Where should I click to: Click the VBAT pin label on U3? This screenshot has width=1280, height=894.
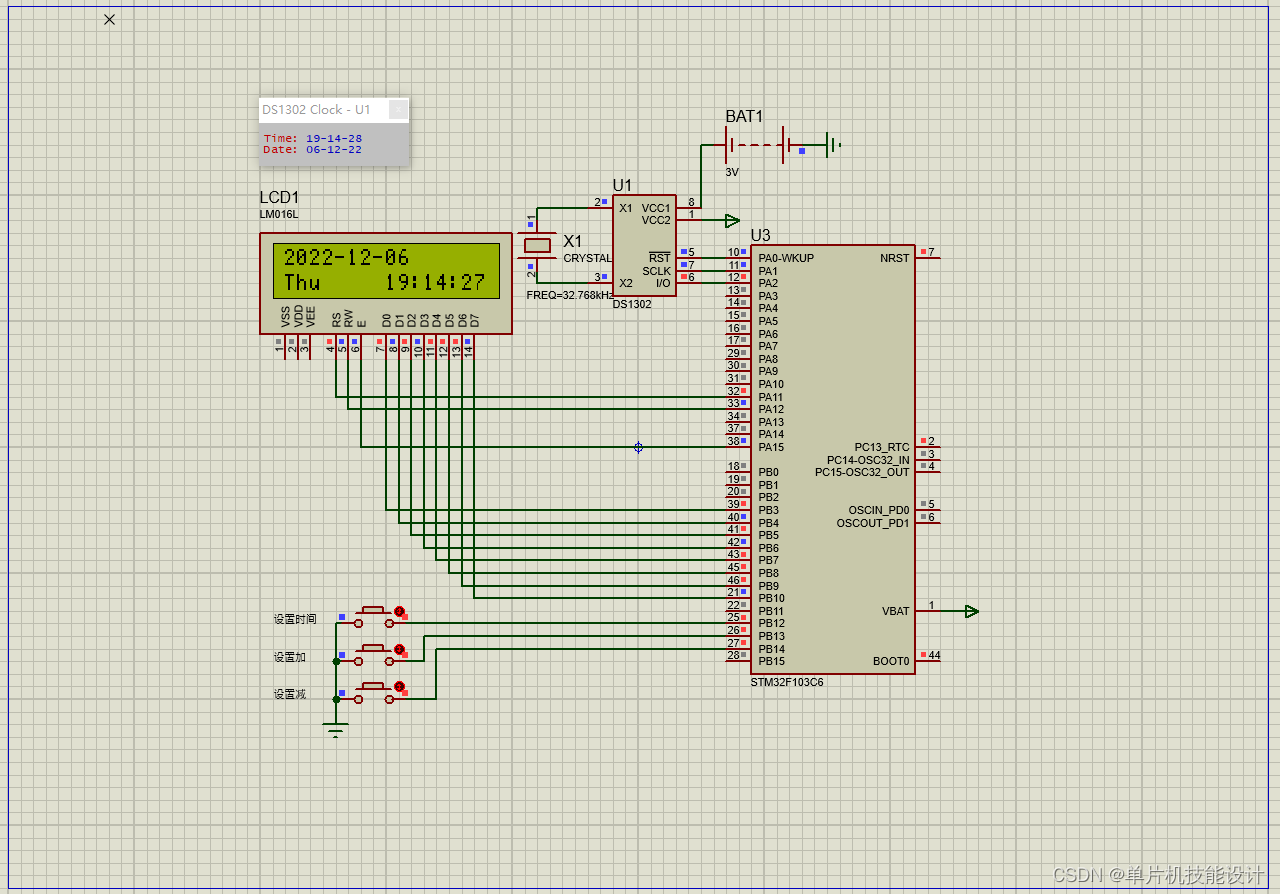coord(896,611)
